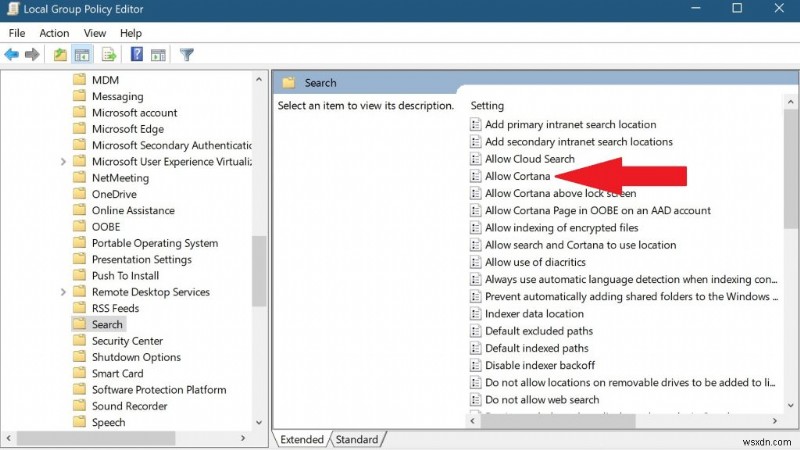Open the View menu

point(95,33)
